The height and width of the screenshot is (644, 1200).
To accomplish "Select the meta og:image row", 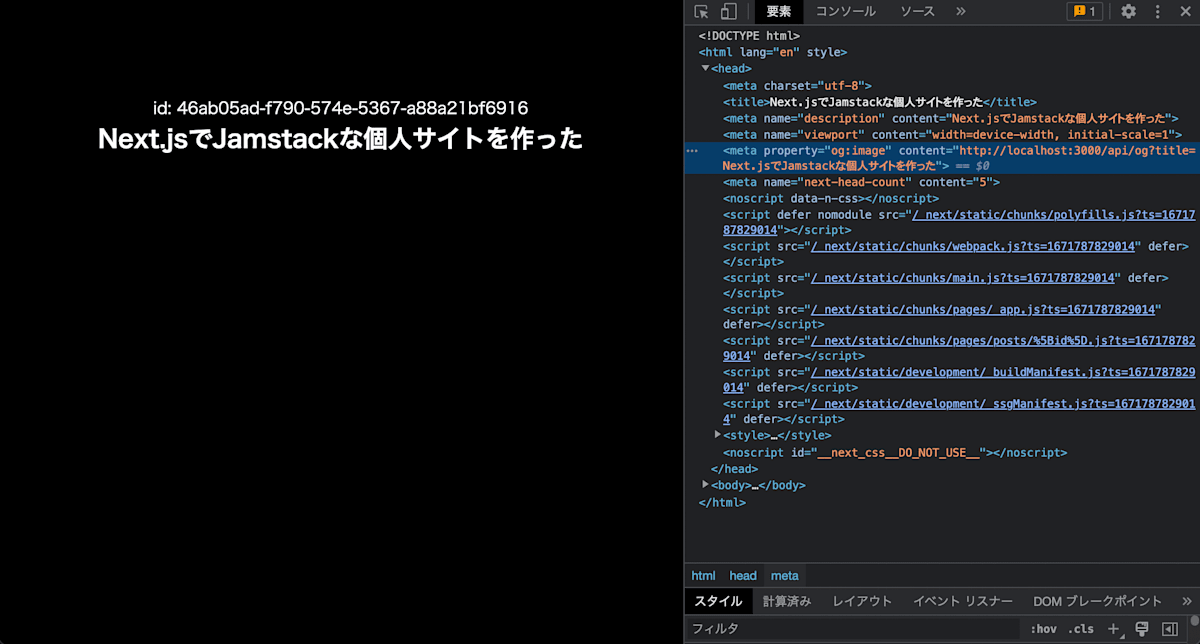I will point(942,158).
